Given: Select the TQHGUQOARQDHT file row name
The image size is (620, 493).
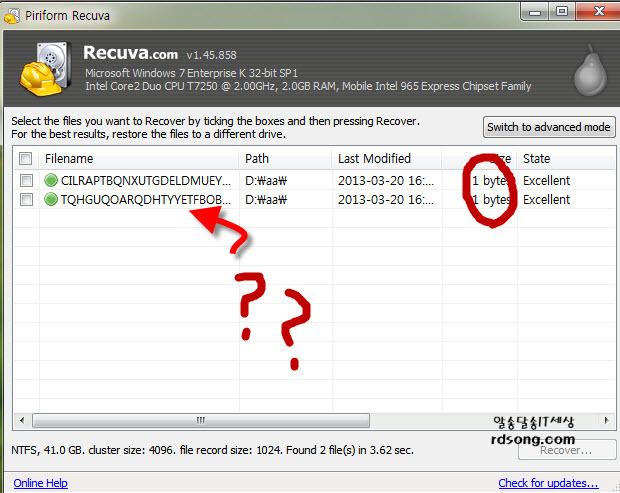Looking at the screenshot, I should (145, 200).
